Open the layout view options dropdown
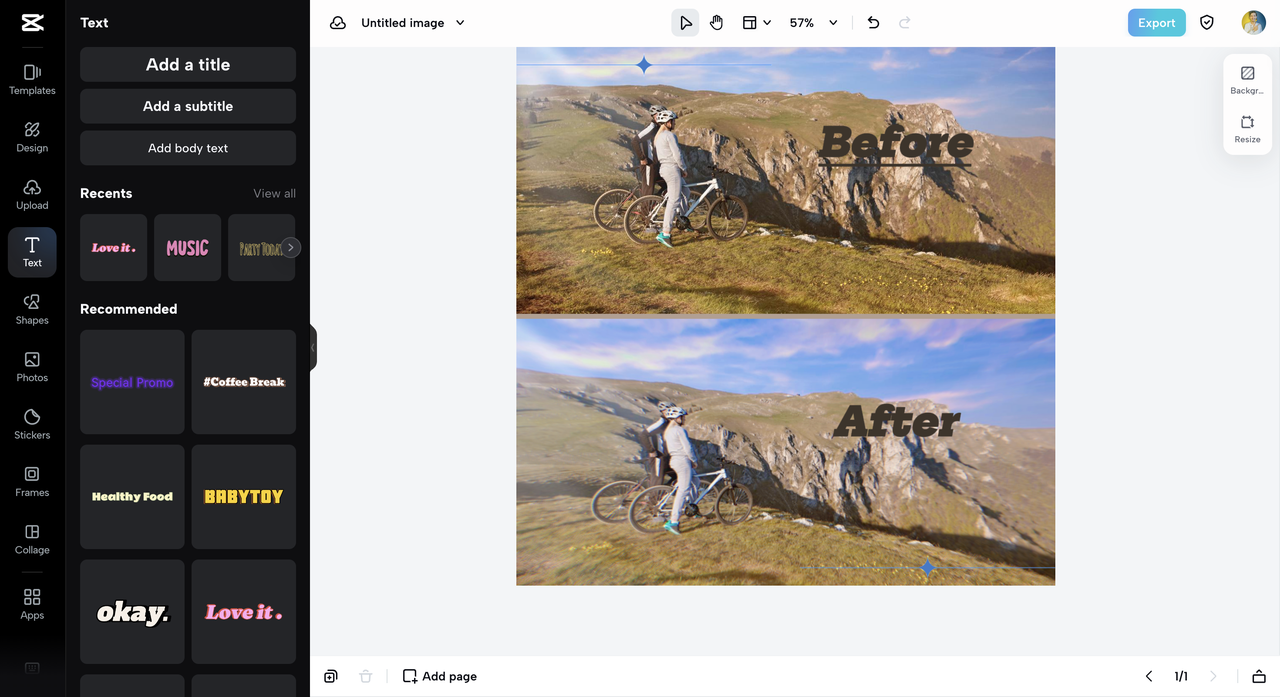Viewport: 1280px width, 697px height. 757,23
